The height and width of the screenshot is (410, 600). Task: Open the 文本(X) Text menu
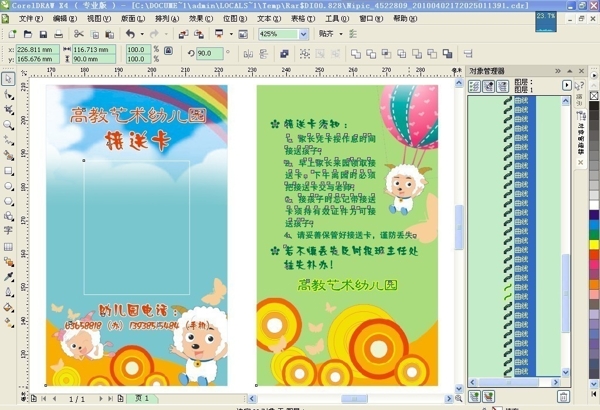(269, 18)
